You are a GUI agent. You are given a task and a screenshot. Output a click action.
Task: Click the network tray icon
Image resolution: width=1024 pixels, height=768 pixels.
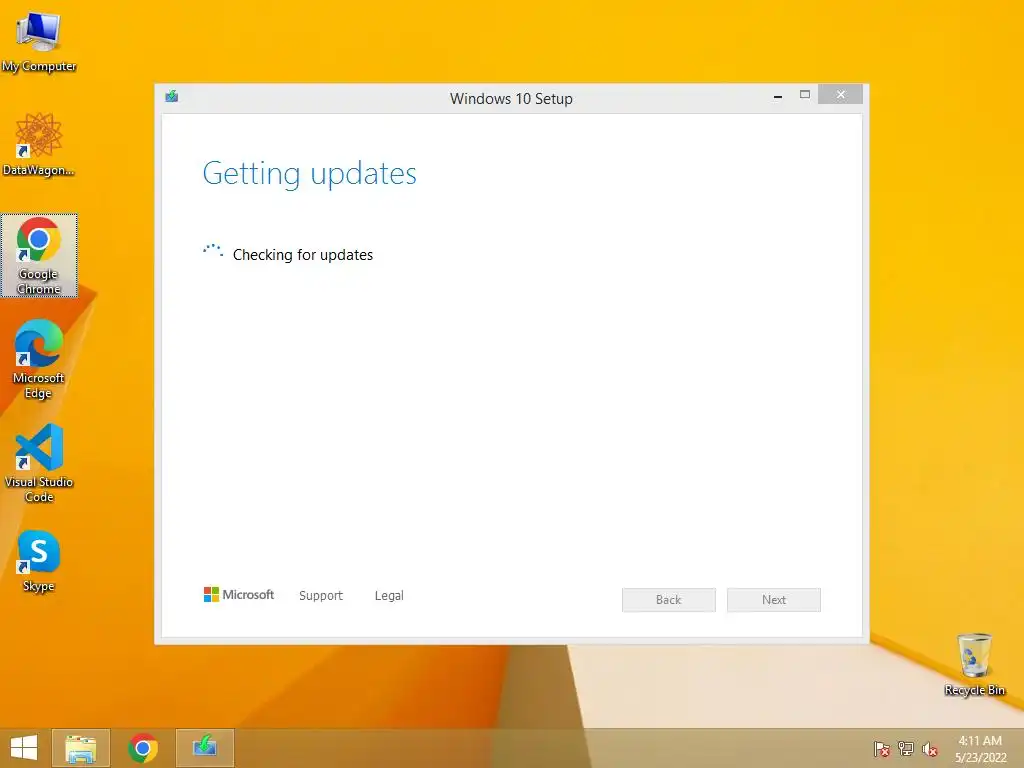coord(906,748)
